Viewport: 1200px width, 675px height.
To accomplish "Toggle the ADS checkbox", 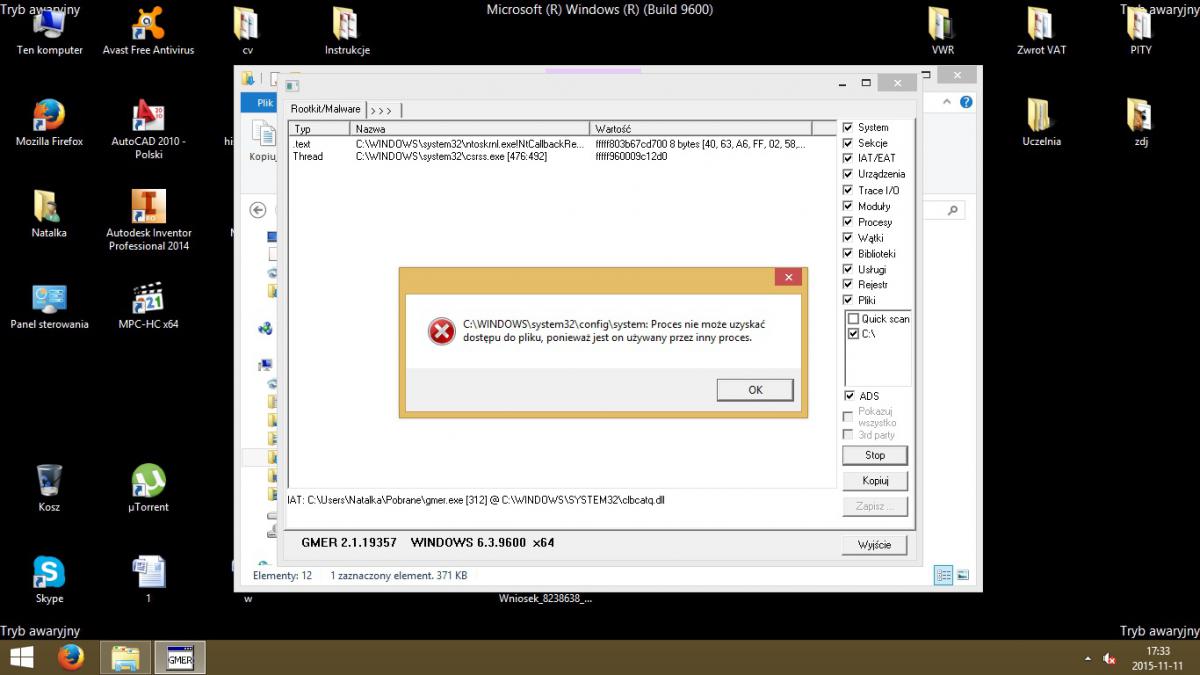I will pyautogui.click(x=848, y=396).
